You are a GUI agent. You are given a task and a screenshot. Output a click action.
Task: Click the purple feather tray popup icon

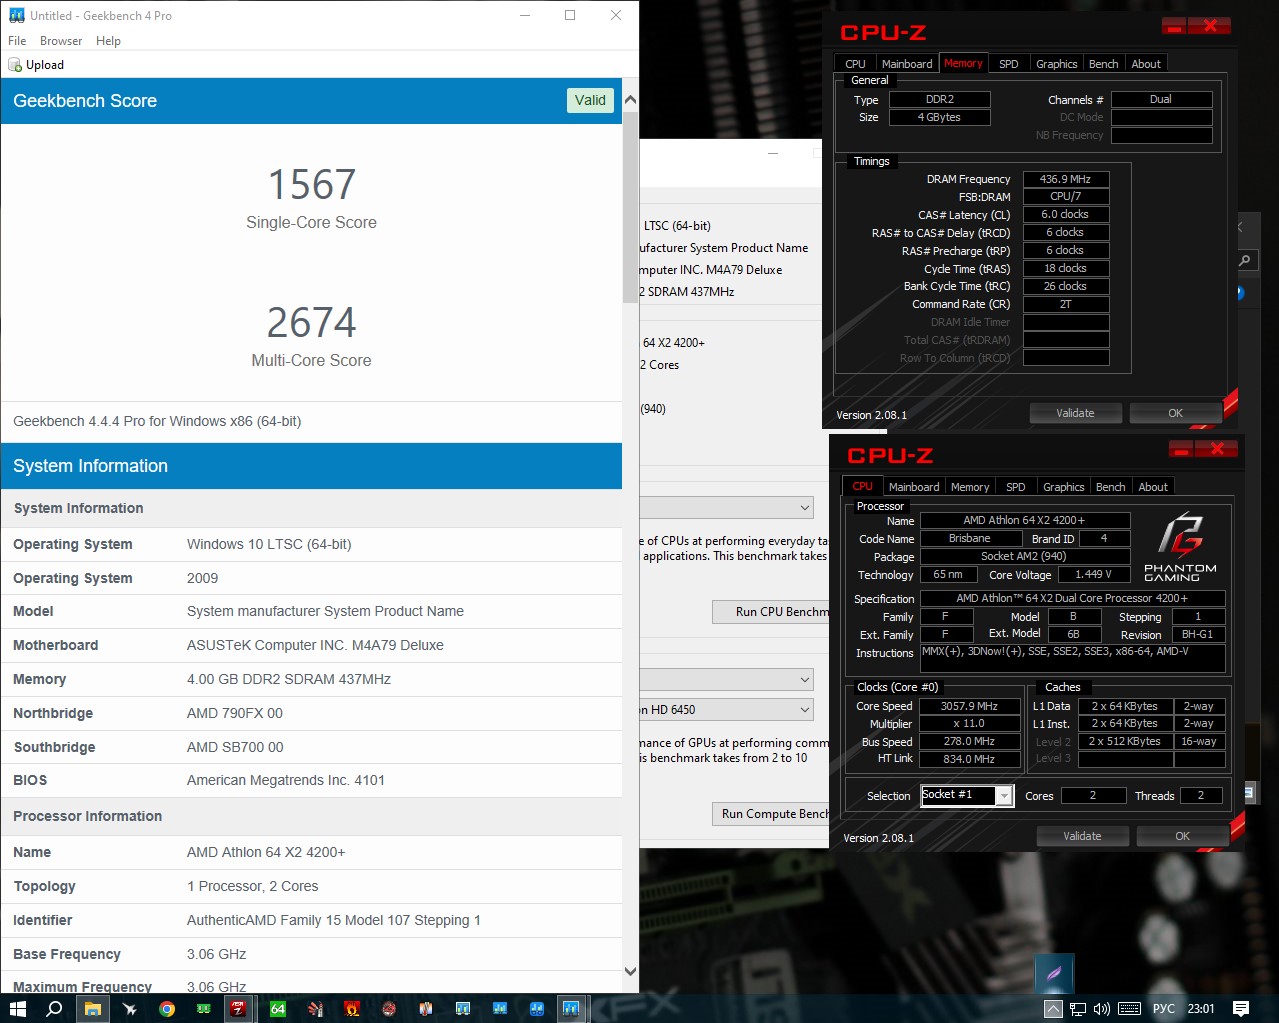pos(1054,973)
